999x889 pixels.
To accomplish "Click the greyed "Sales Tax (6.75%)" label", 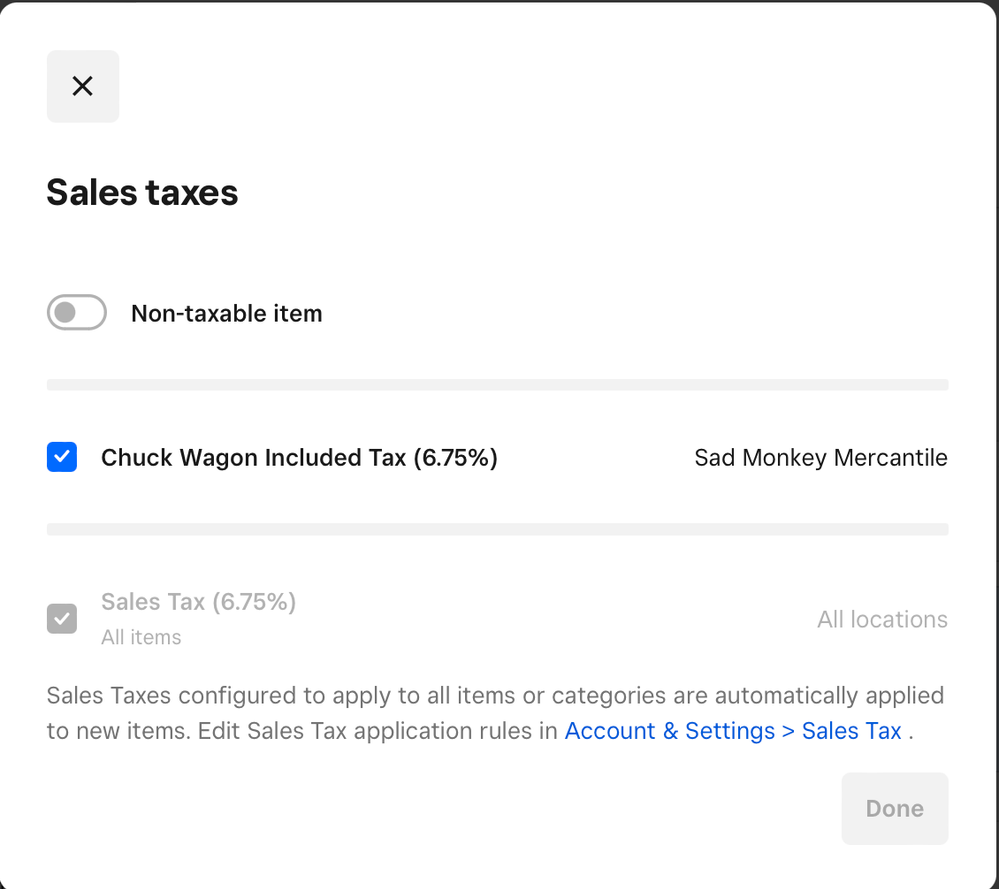I will [x=198, y=602].
